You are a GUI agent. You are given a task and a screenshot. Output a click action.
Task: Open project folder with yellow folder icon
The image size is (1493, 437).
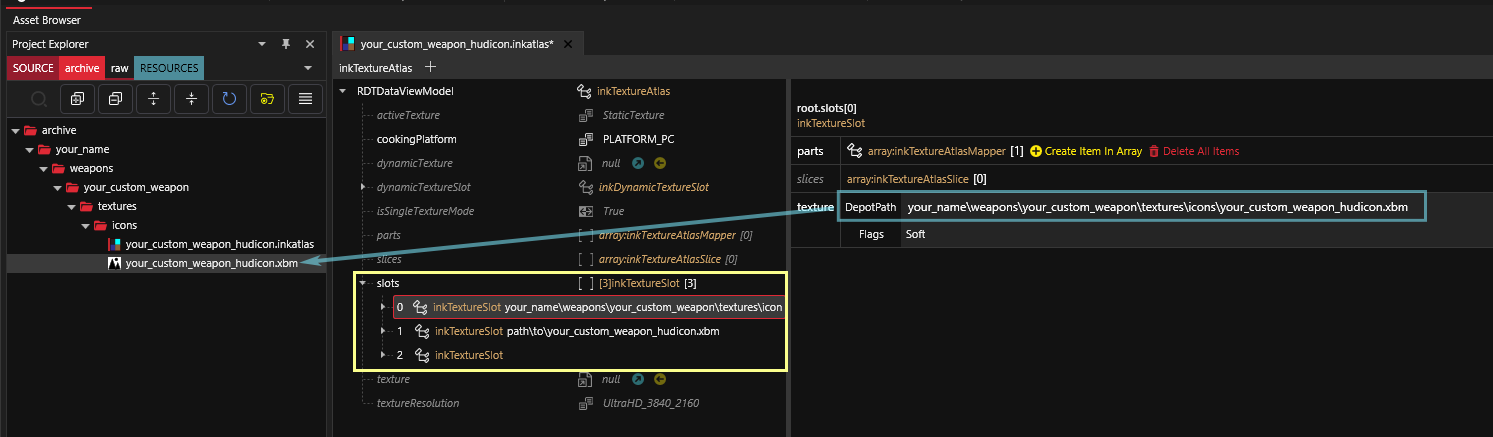267,99
